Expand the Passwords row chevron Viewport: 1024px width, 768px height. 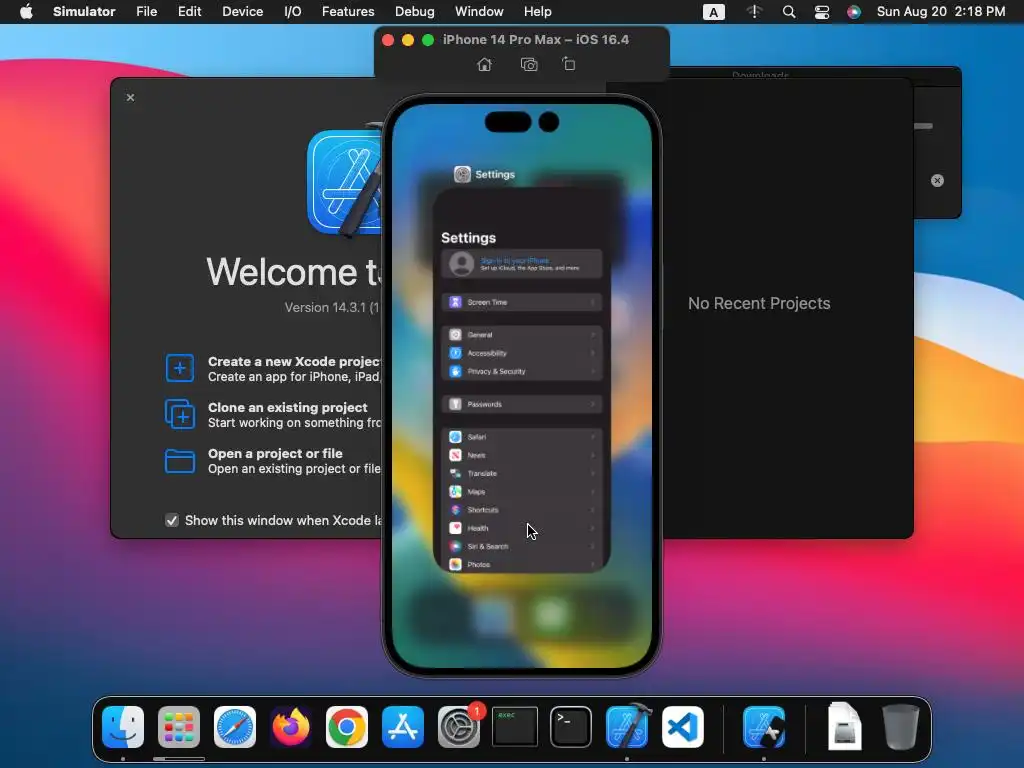pyautogui.click(x=592, y=404)
